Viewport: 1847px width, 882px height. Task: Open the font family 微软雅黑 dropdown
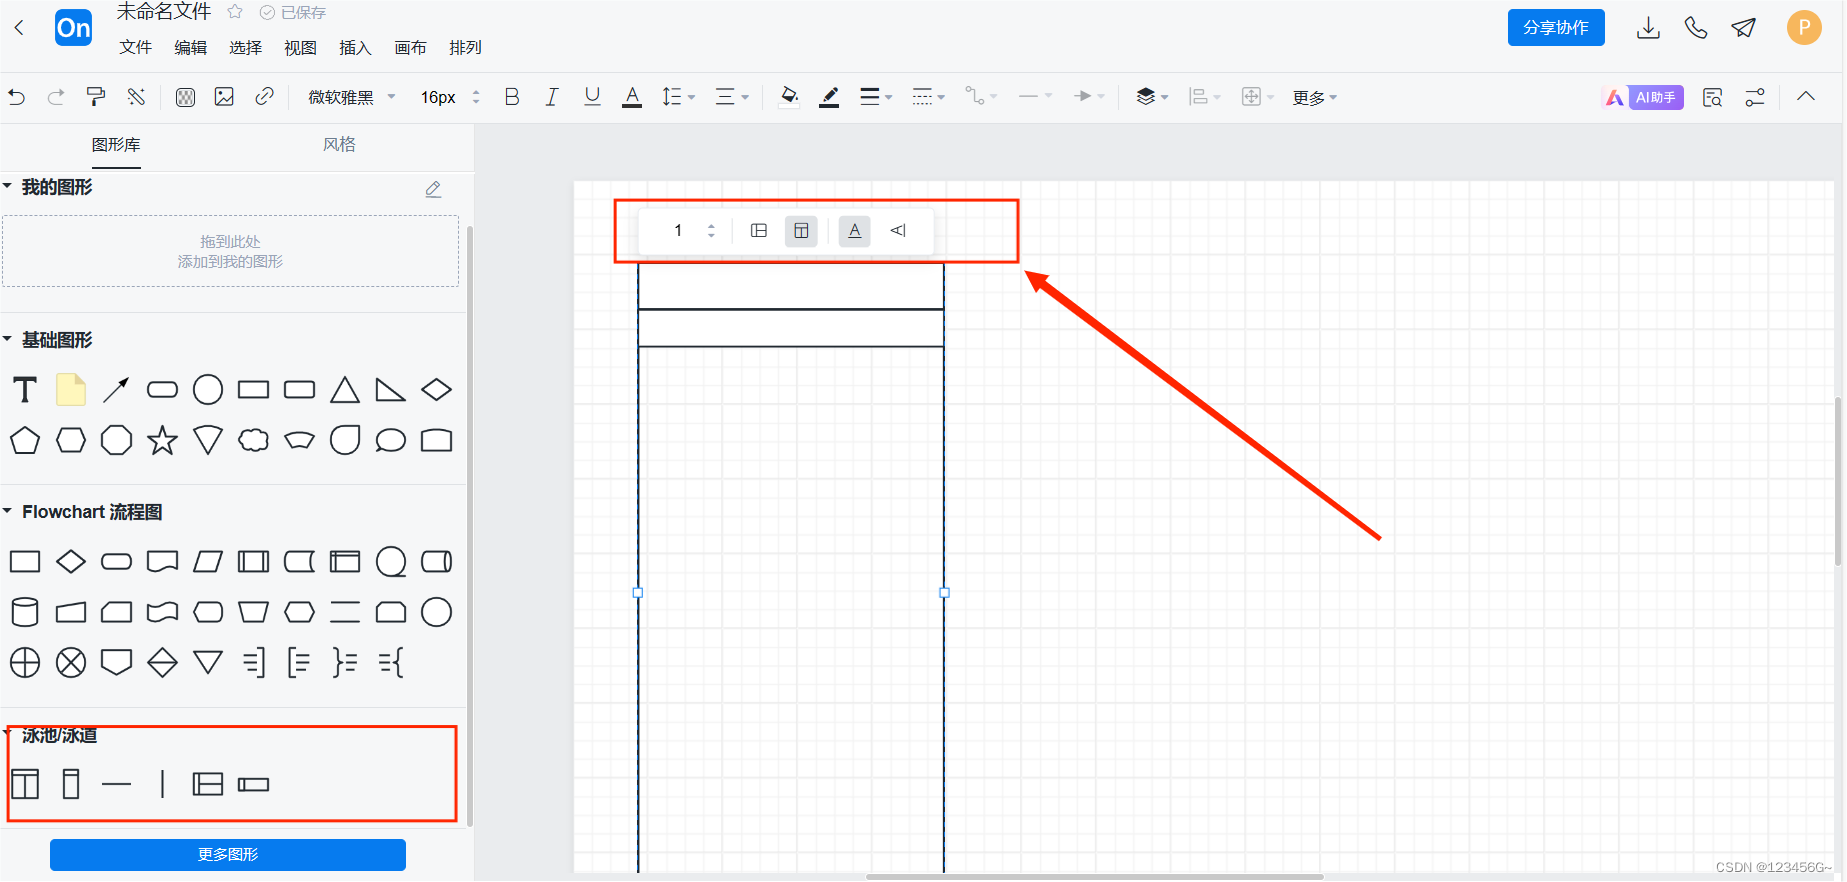pyautogui.click(x=352, y=97)
